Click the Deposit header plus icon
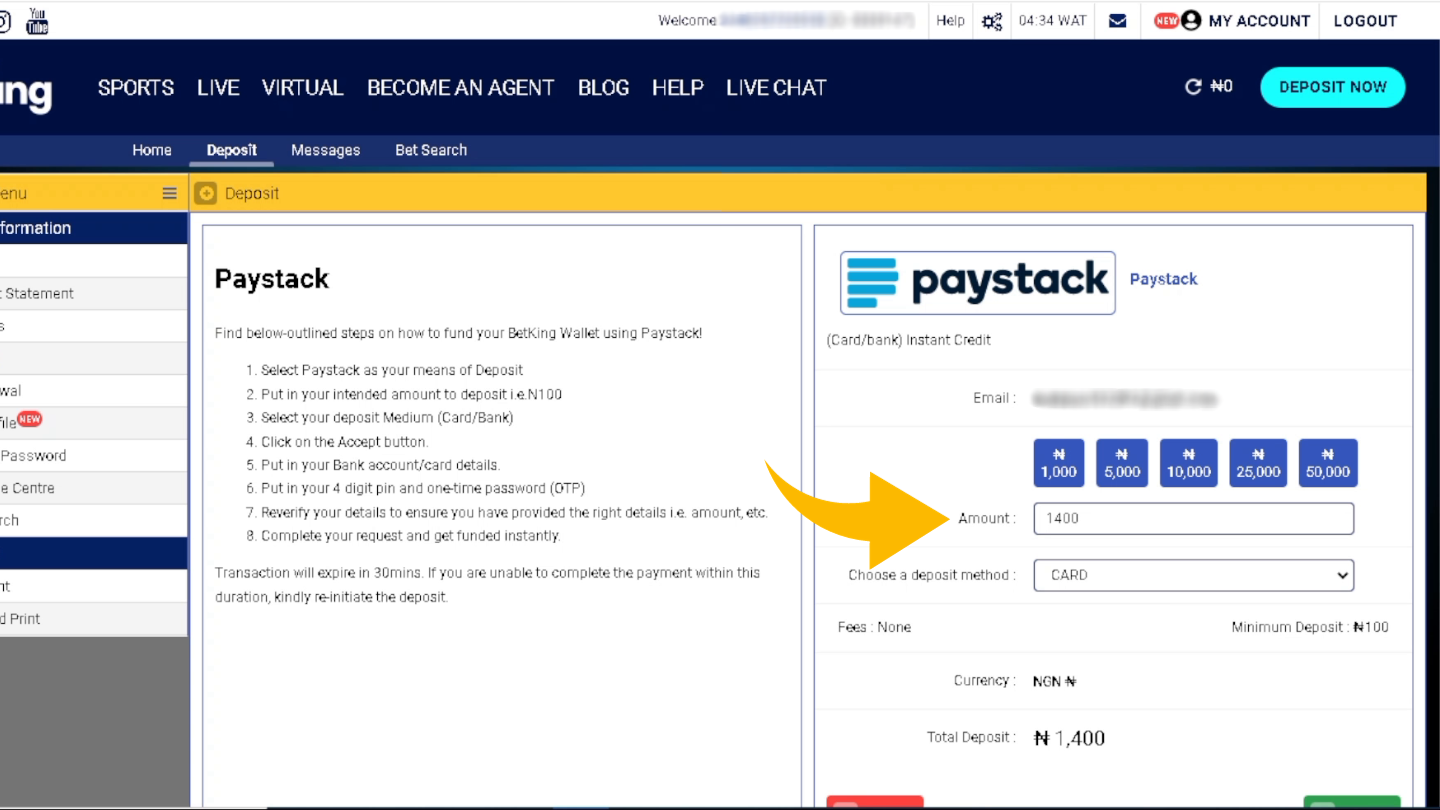The height and width of the screenshot is (810, 1440). point(206,193)
